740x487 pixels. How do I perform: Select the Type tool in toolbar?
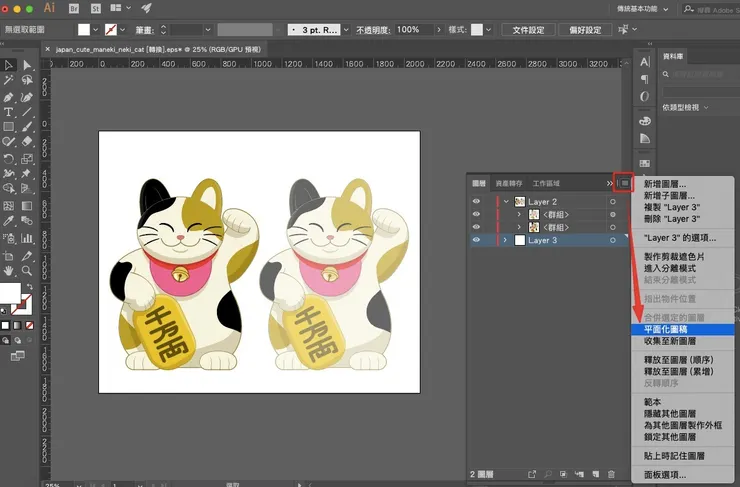8,112
